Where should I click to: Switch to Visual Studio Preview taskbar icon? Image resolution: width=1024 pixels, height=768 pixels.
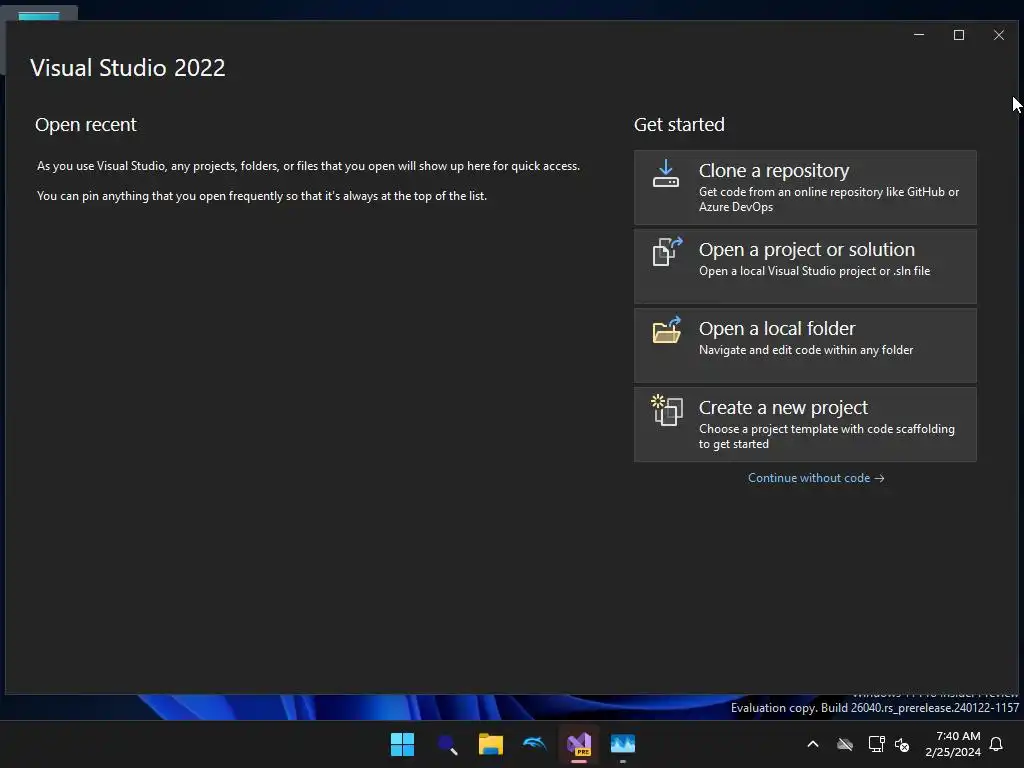tap(579, 744)
